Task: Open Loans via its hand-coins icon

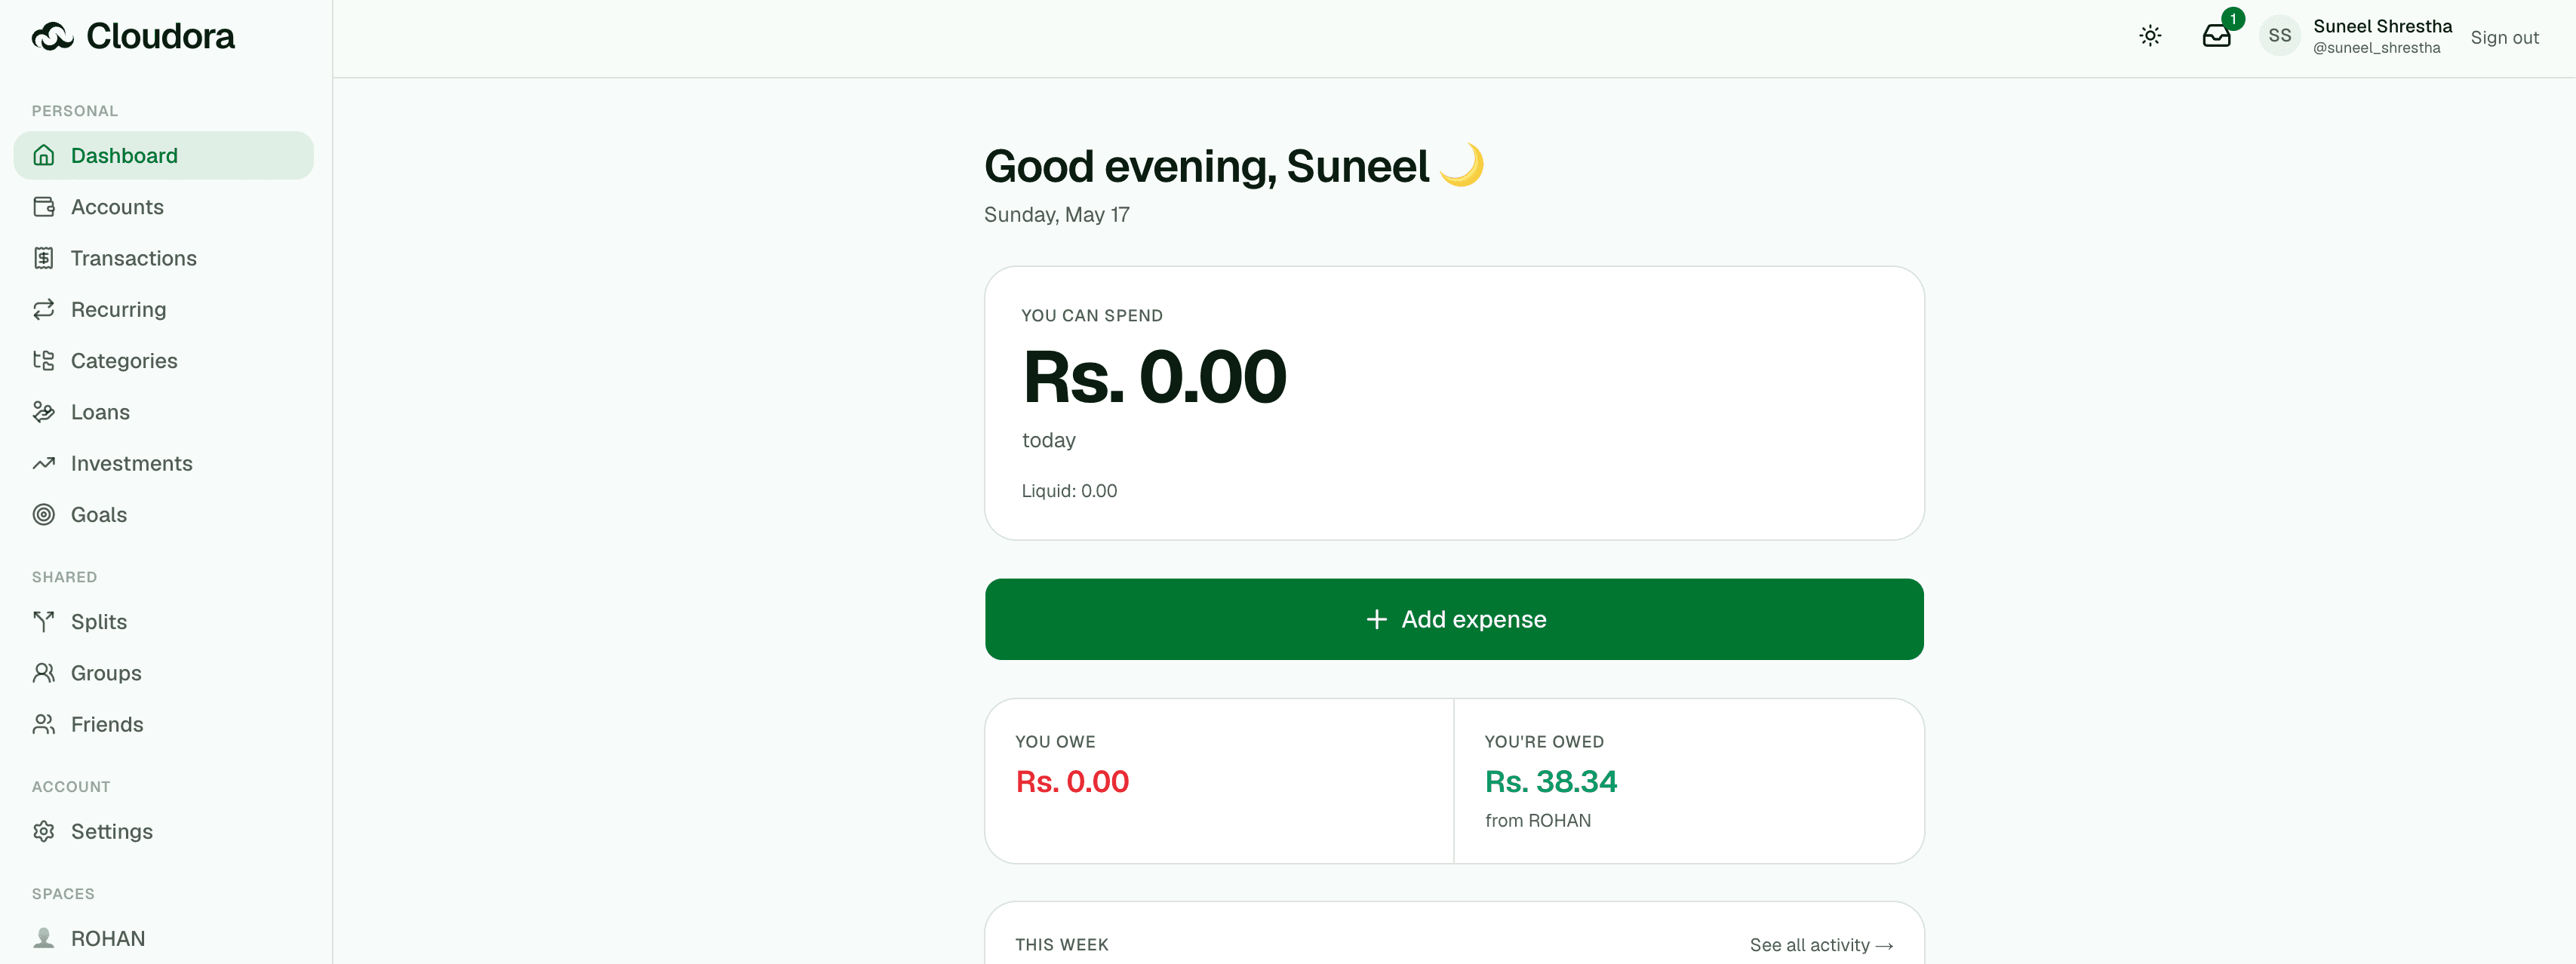Action: (44, 412)
